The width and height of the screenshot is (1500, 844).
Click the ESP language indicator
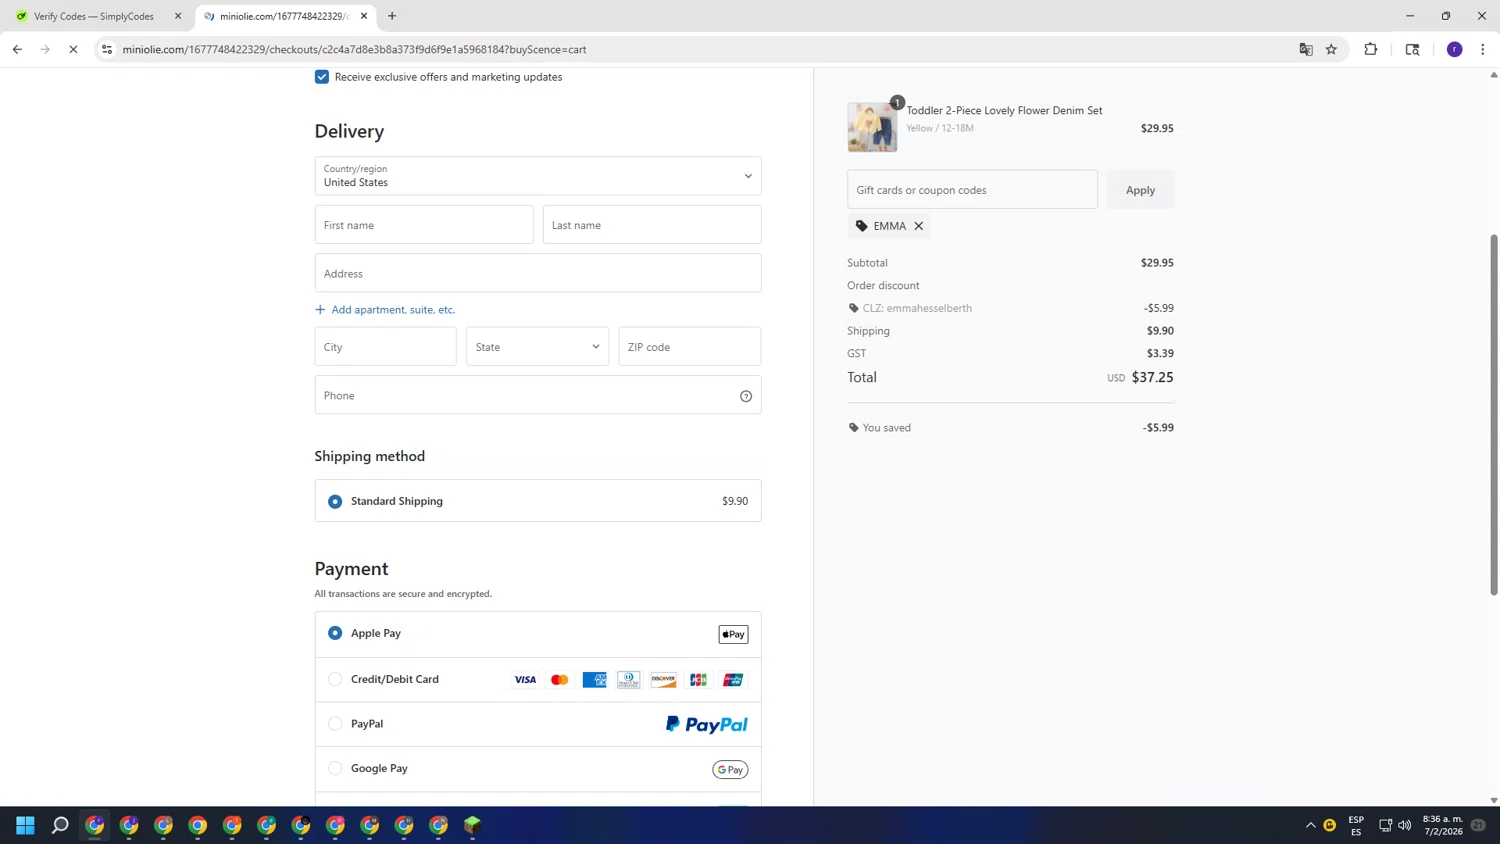(1356, 825)
